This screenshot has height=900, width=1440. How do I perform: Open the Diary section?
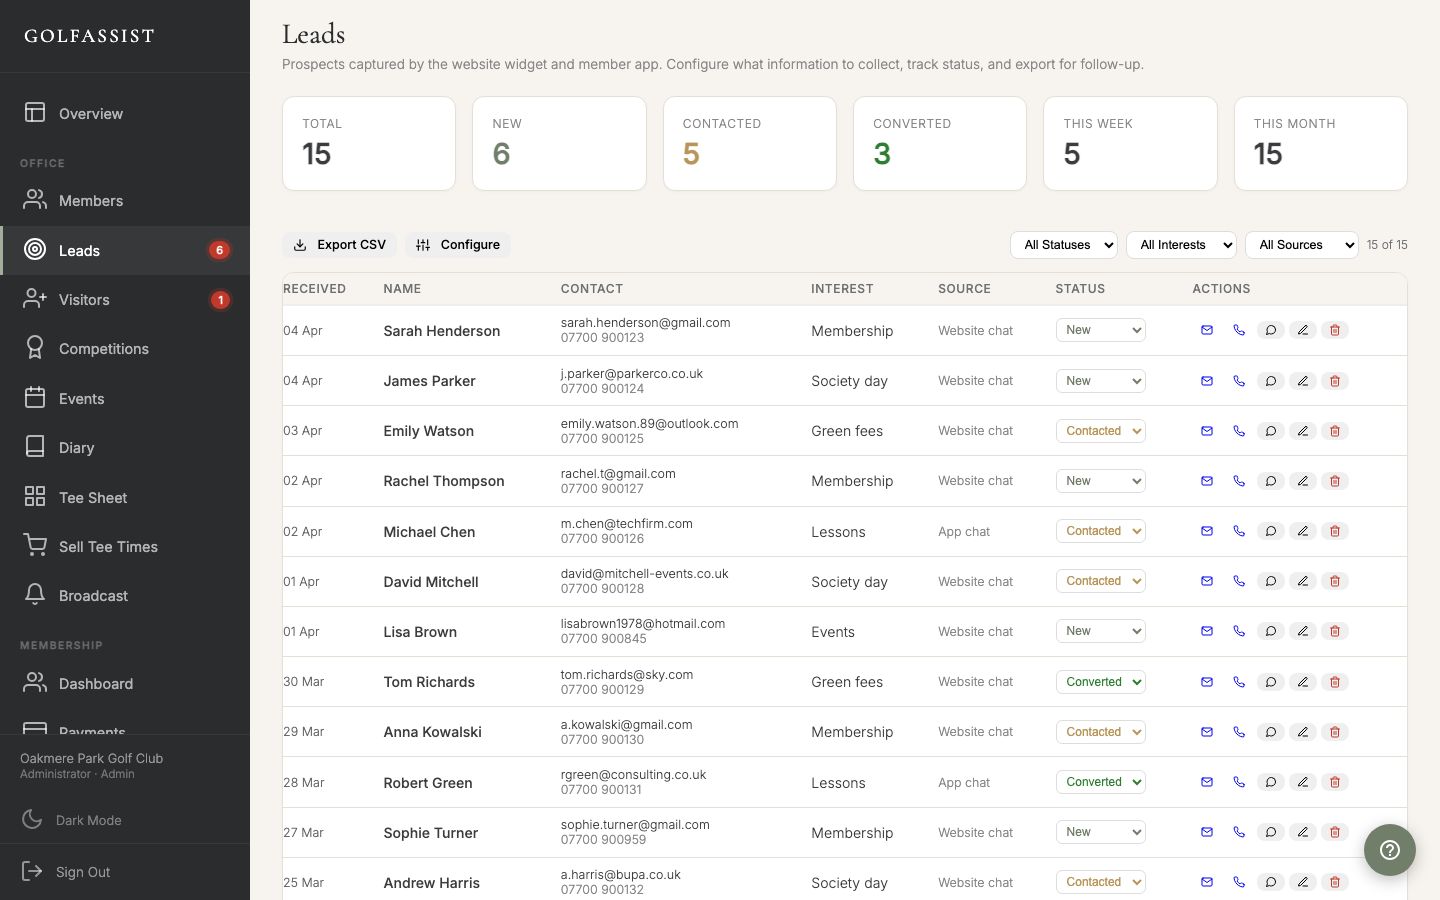75,447
